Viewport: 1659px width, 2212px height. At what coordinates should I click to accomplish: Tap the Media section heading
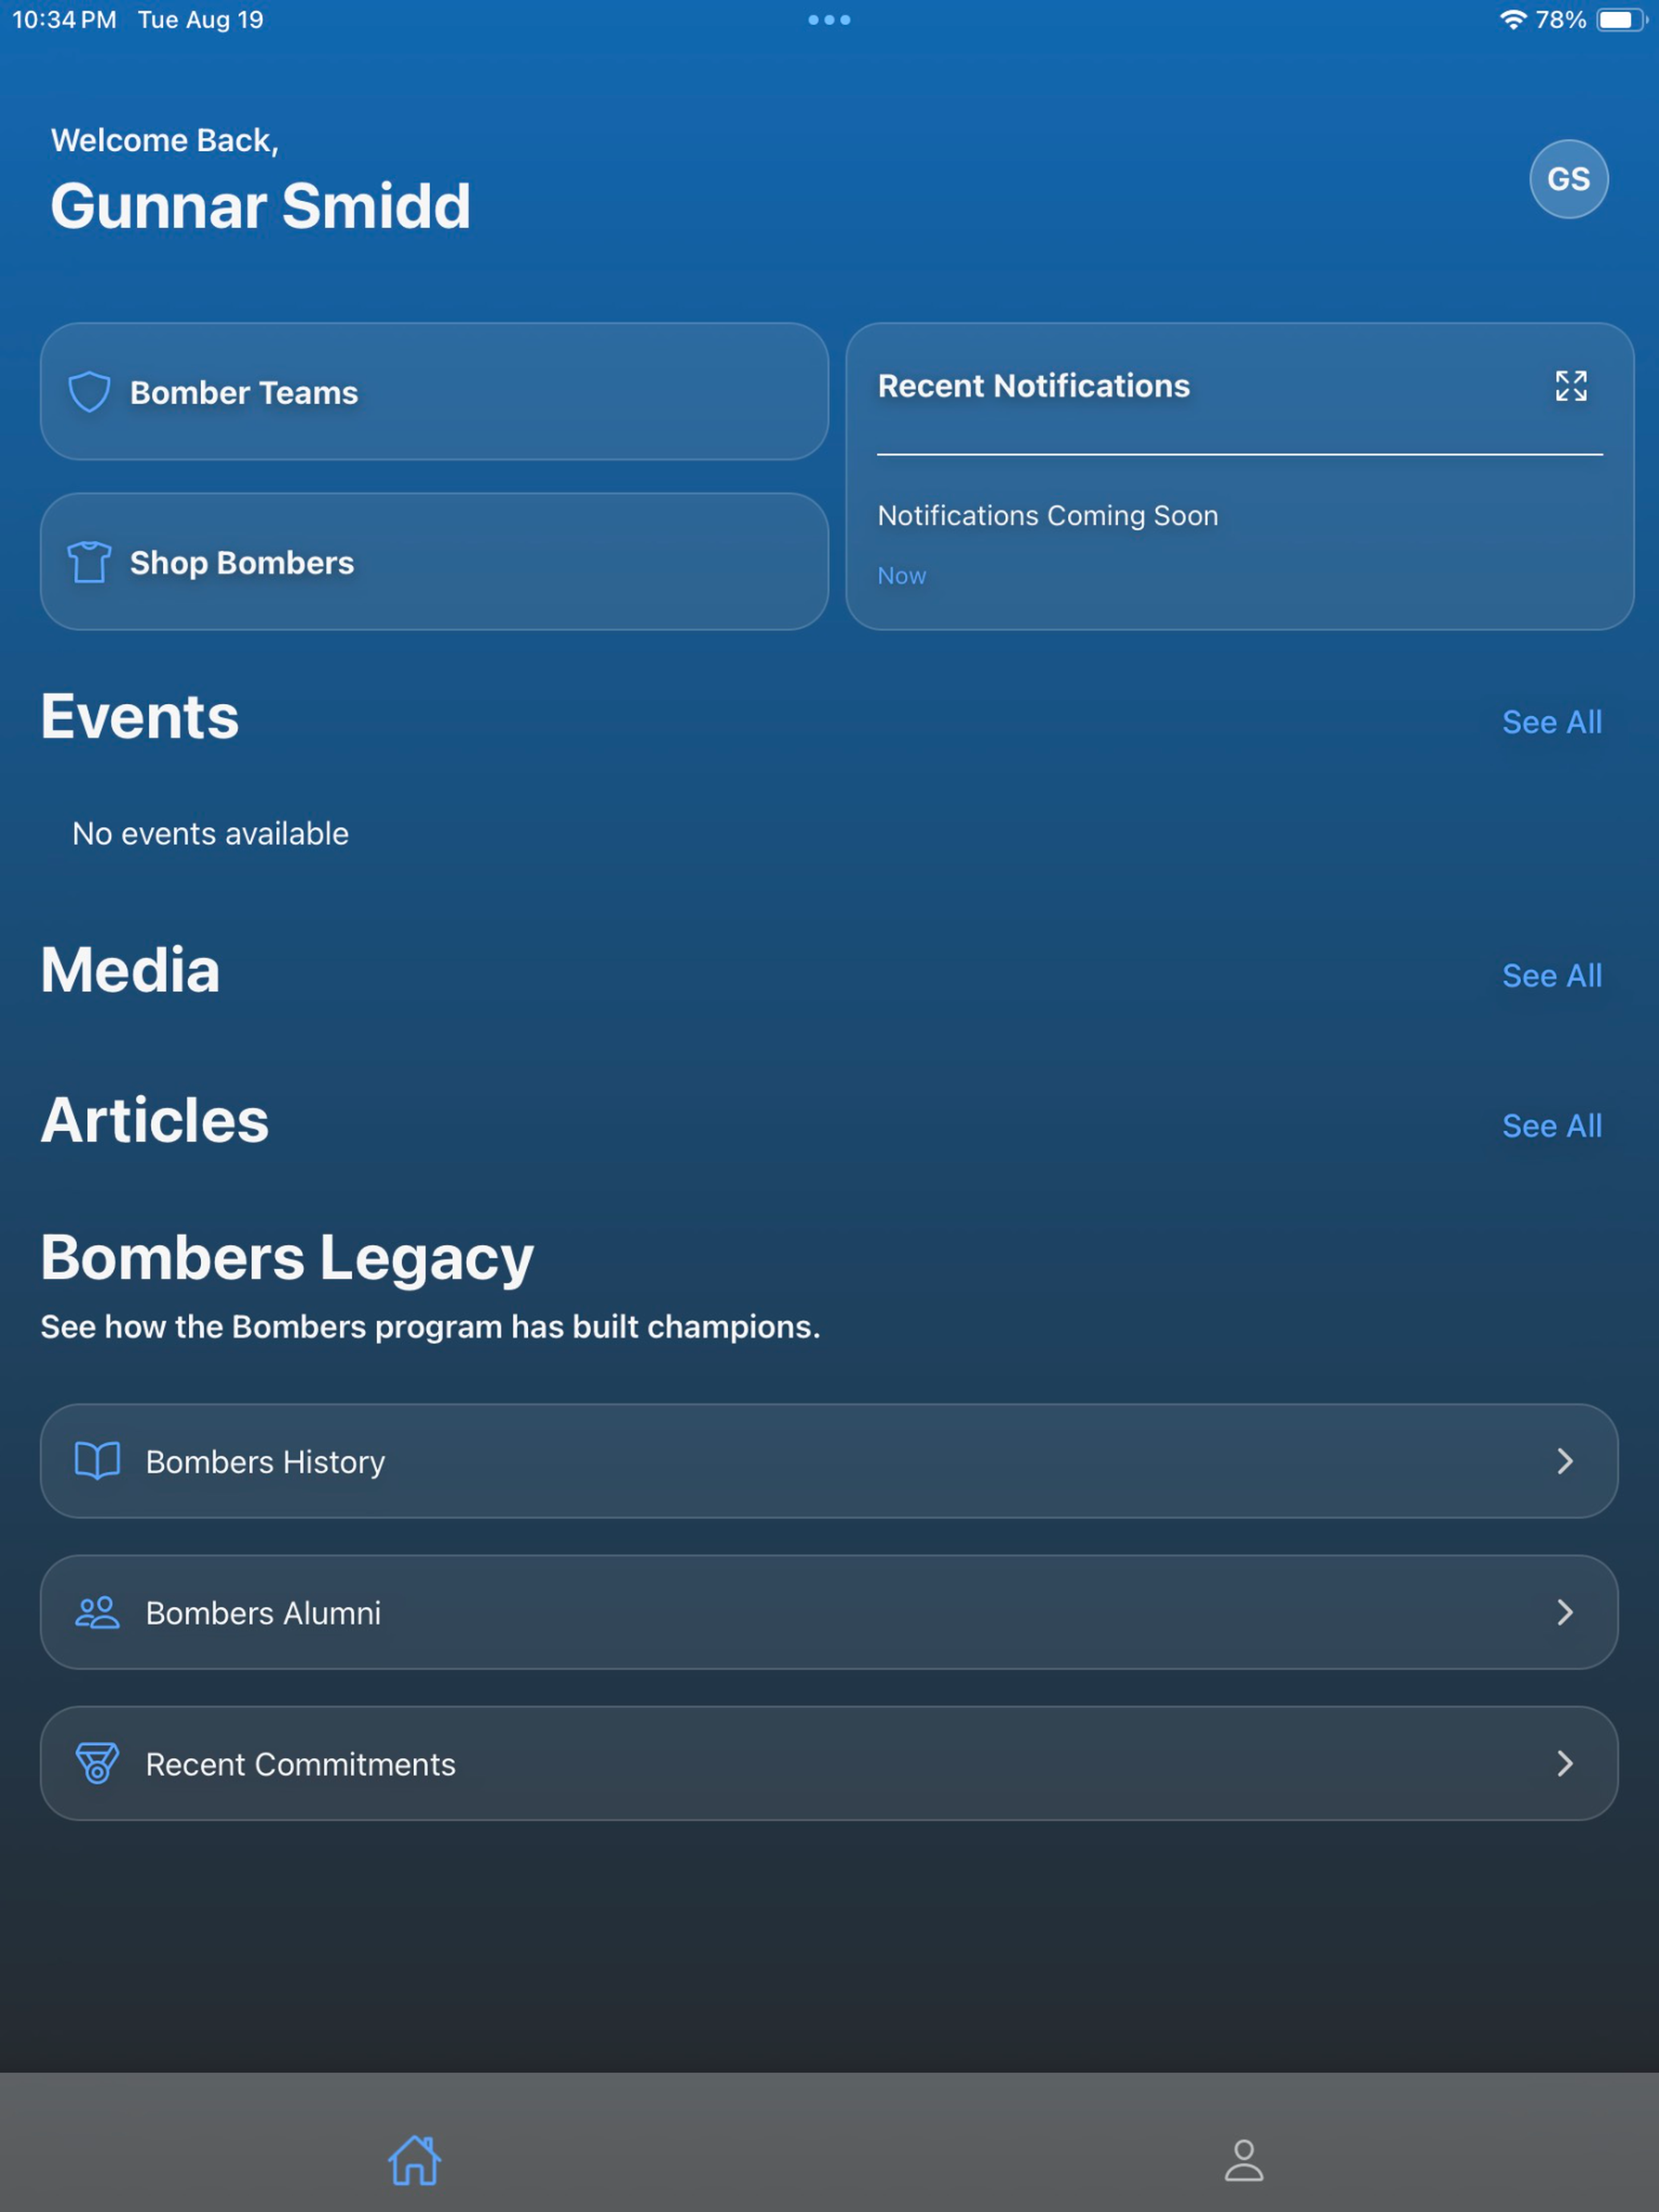click(130, 970)
